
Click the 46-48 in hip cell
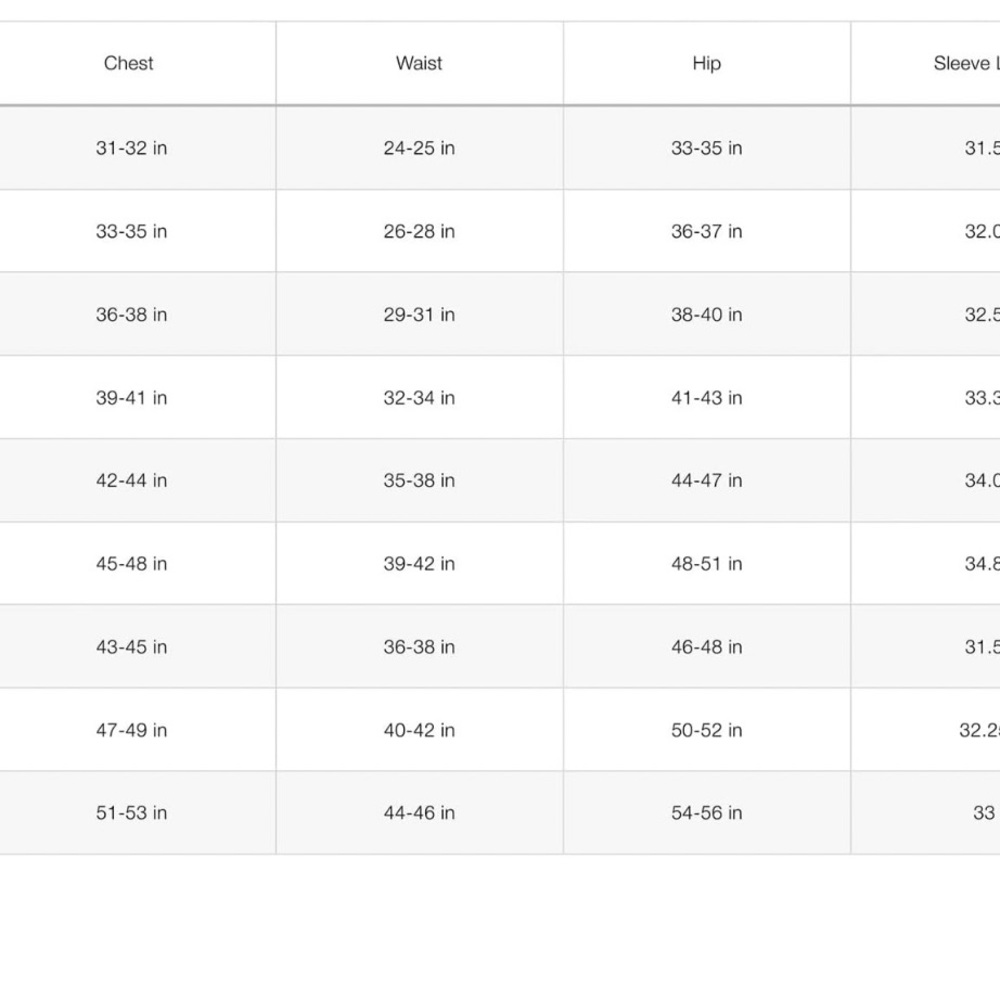pos(707,647)
